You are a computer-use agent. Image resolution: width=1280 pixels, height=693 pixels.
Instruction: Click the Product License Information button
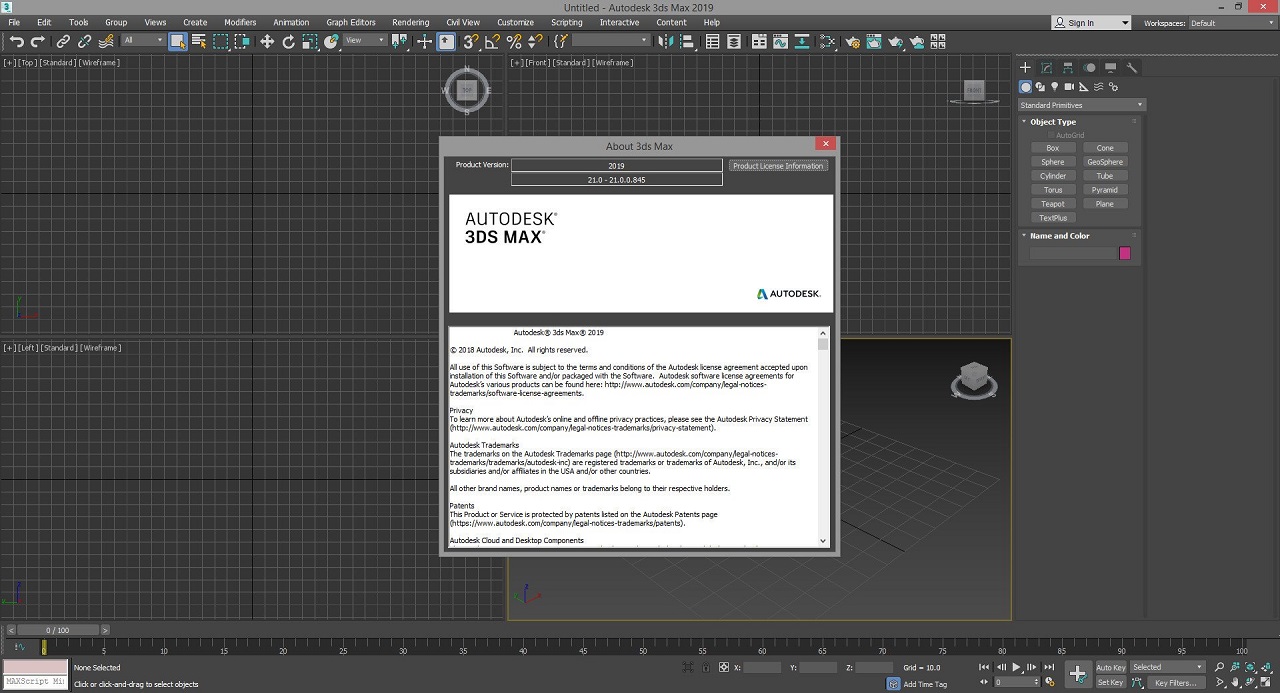tap(778, 166)
